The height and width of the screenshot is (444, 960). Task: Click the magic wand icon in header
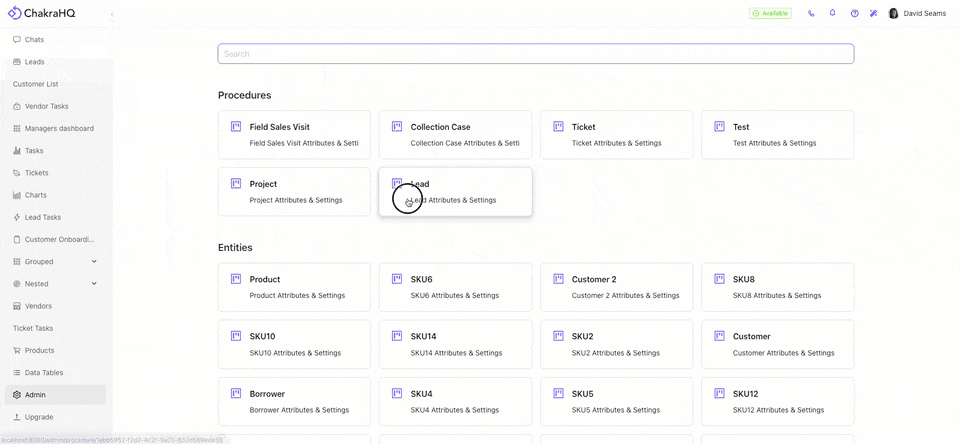[873, 14]
